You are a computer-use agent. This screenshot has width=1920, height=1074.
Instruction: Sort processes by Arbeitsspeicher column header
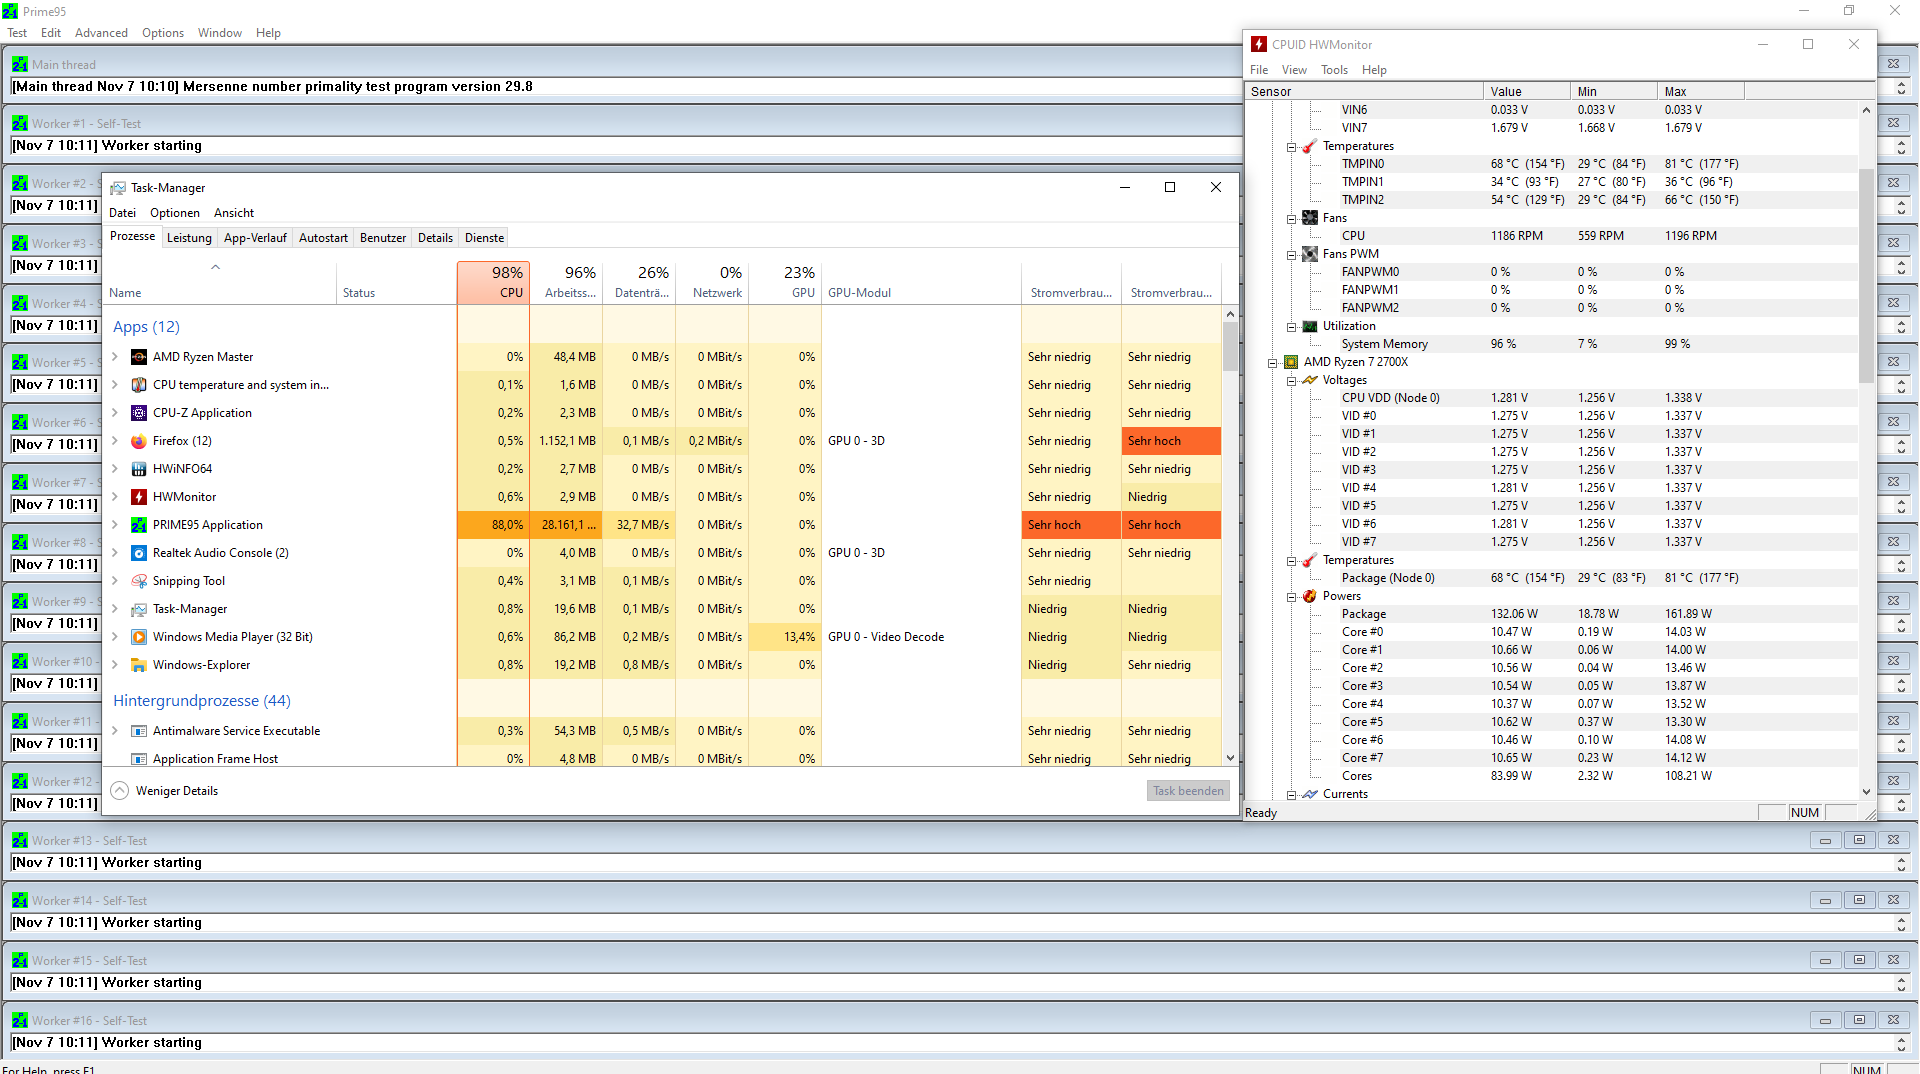pos(566,283)
